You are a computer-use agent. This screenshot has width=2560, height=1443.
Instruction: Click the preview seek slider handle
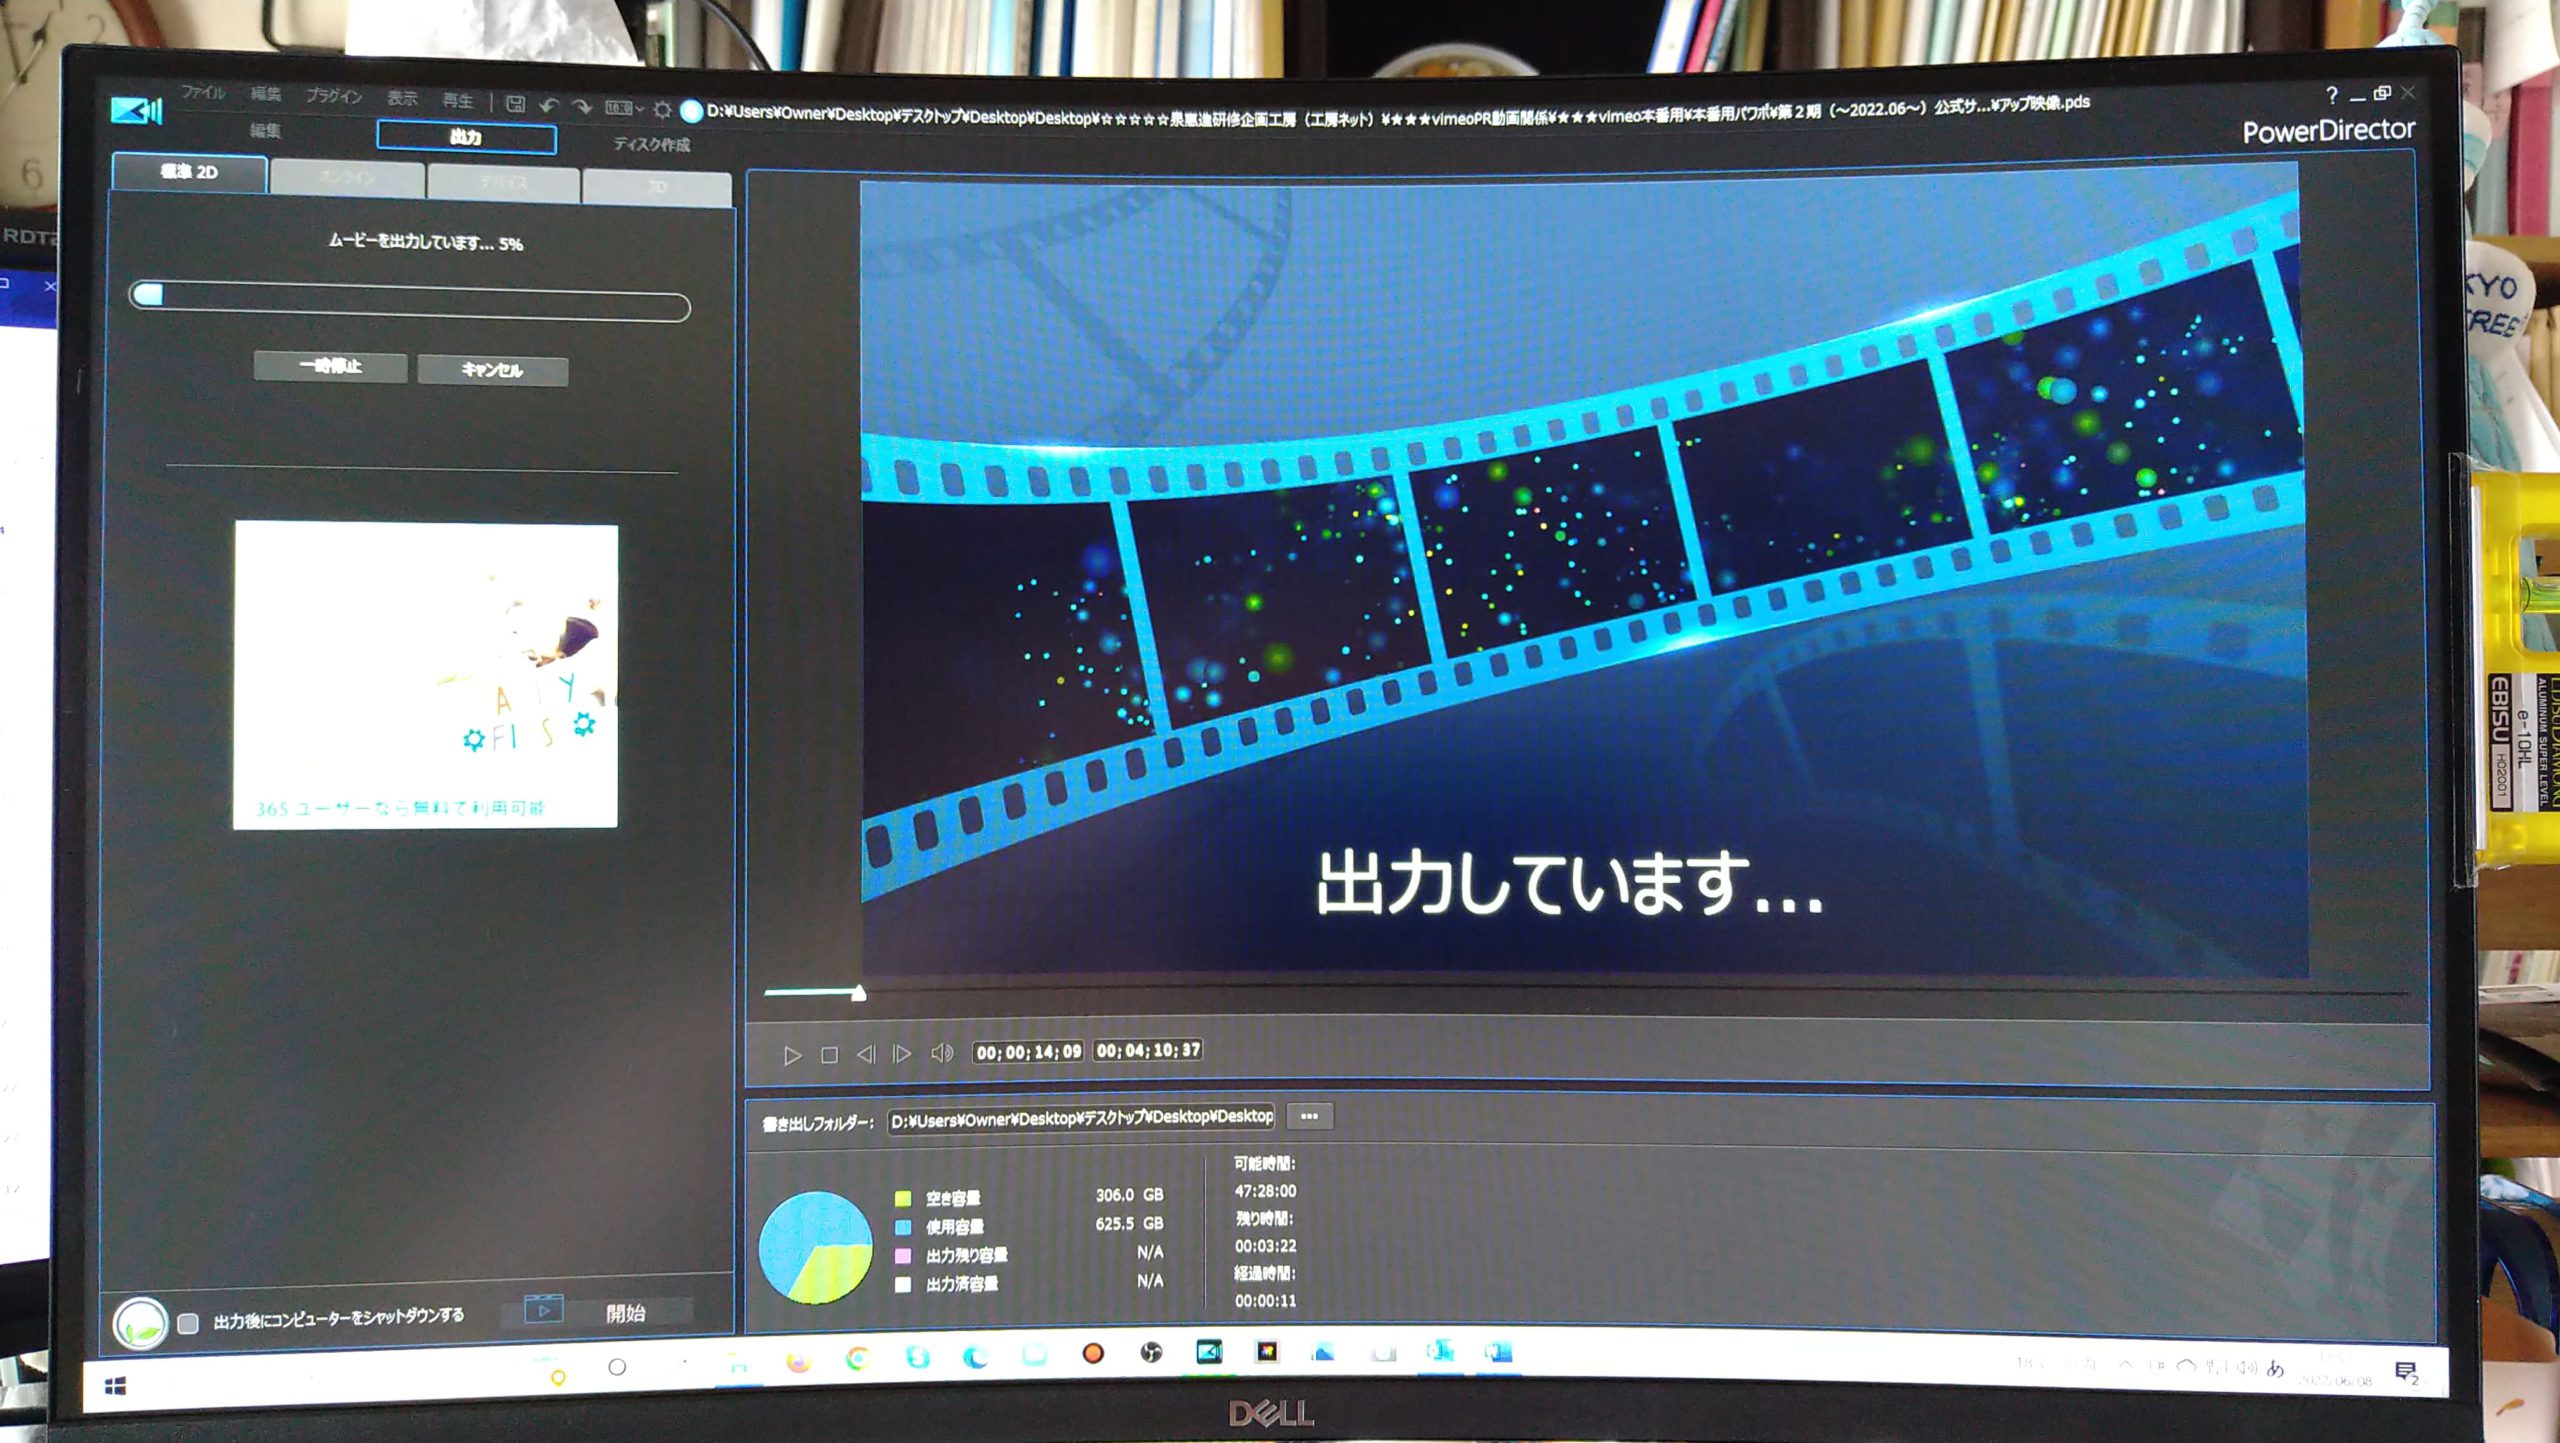858,993
